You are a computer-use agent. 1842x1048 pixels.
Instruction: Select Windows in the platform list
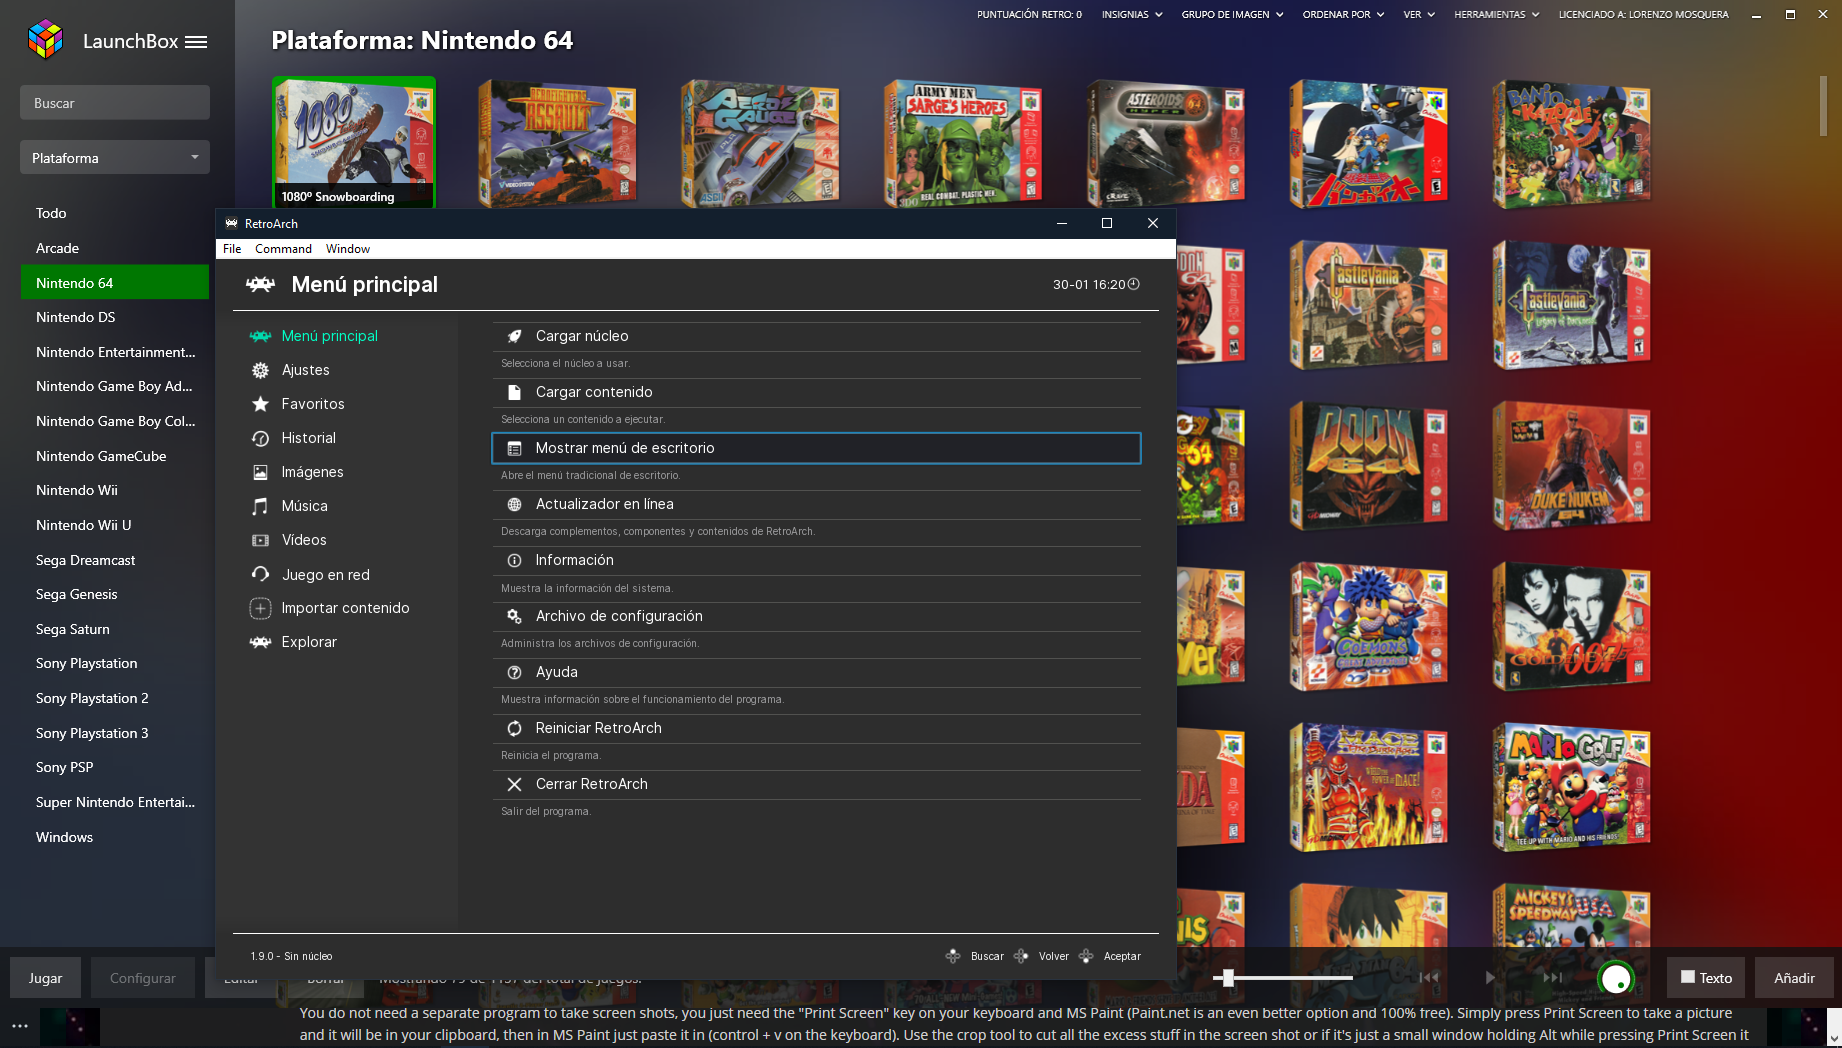(x=115, y=837)
